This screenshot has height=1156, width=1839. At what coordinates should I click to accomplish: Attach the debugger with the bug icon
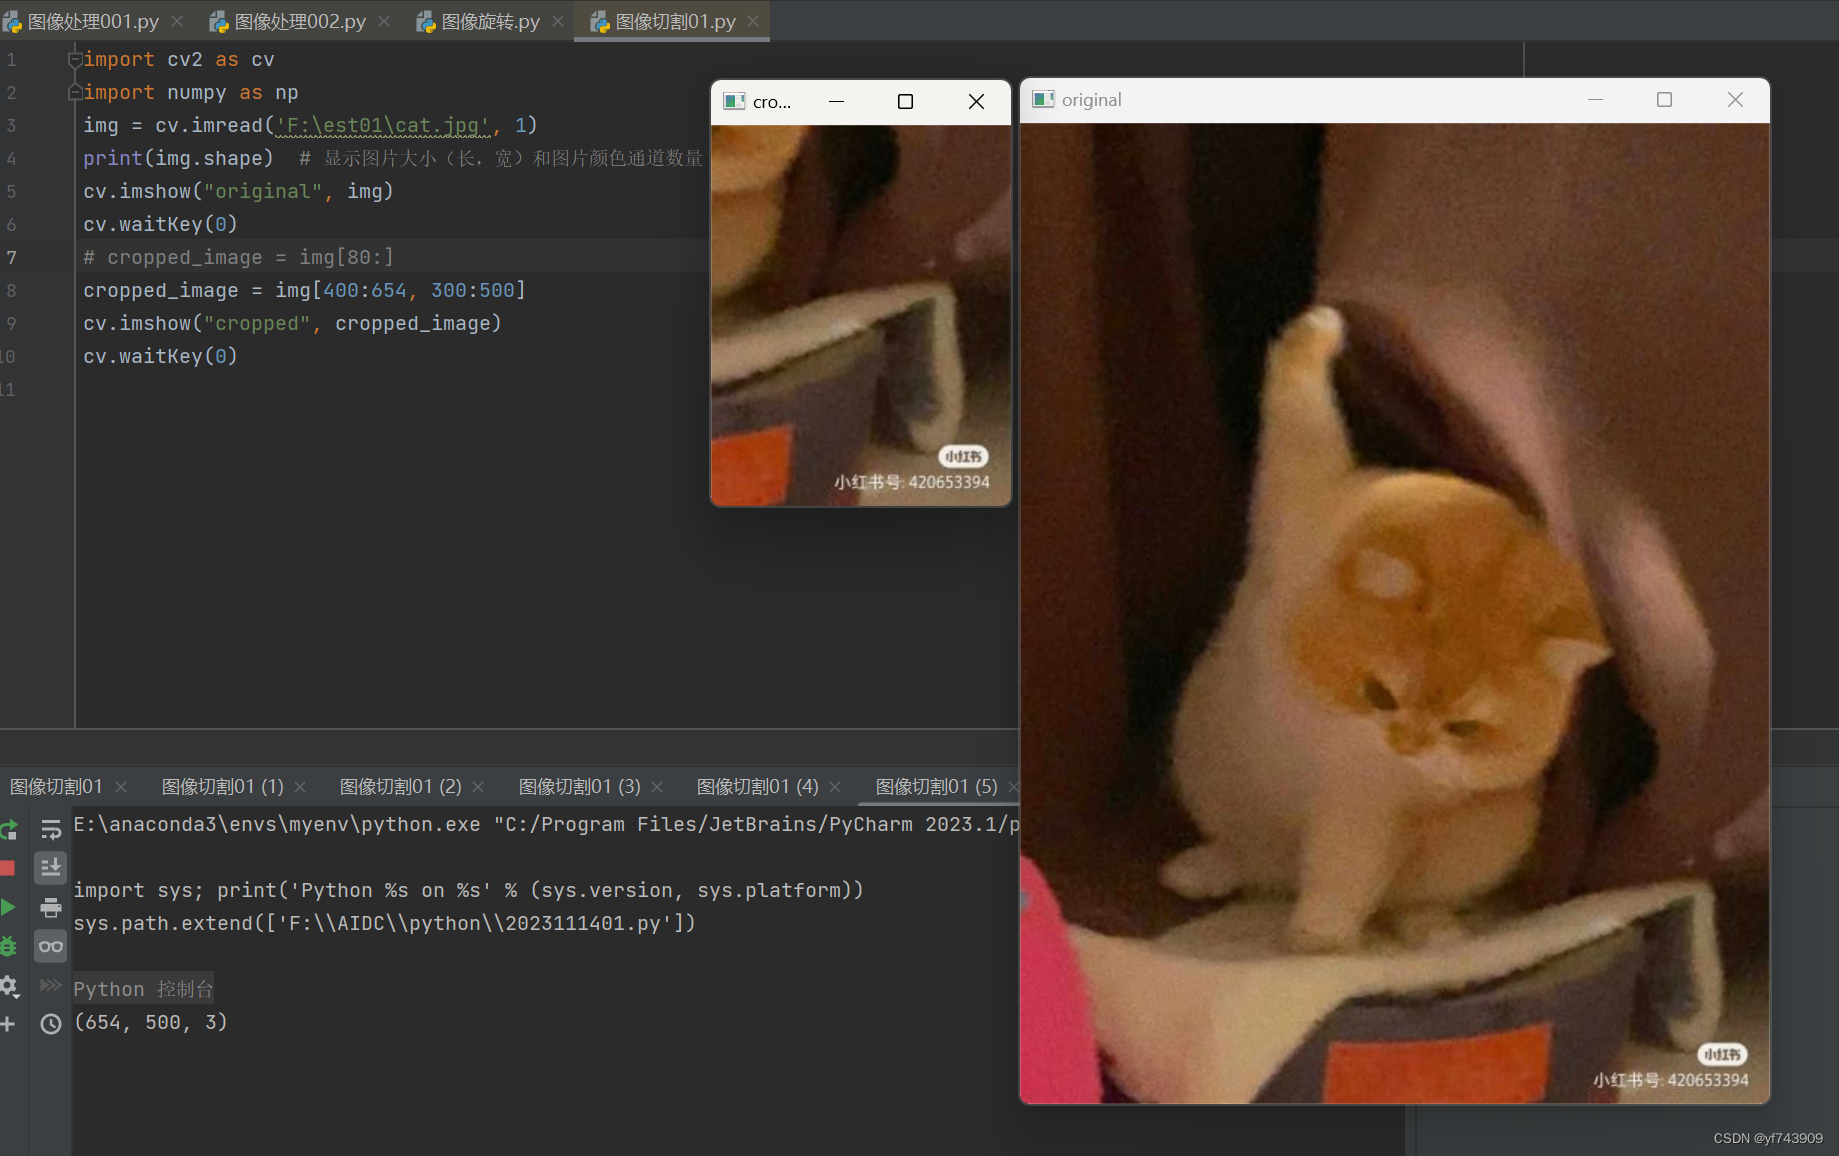point(8,946)
